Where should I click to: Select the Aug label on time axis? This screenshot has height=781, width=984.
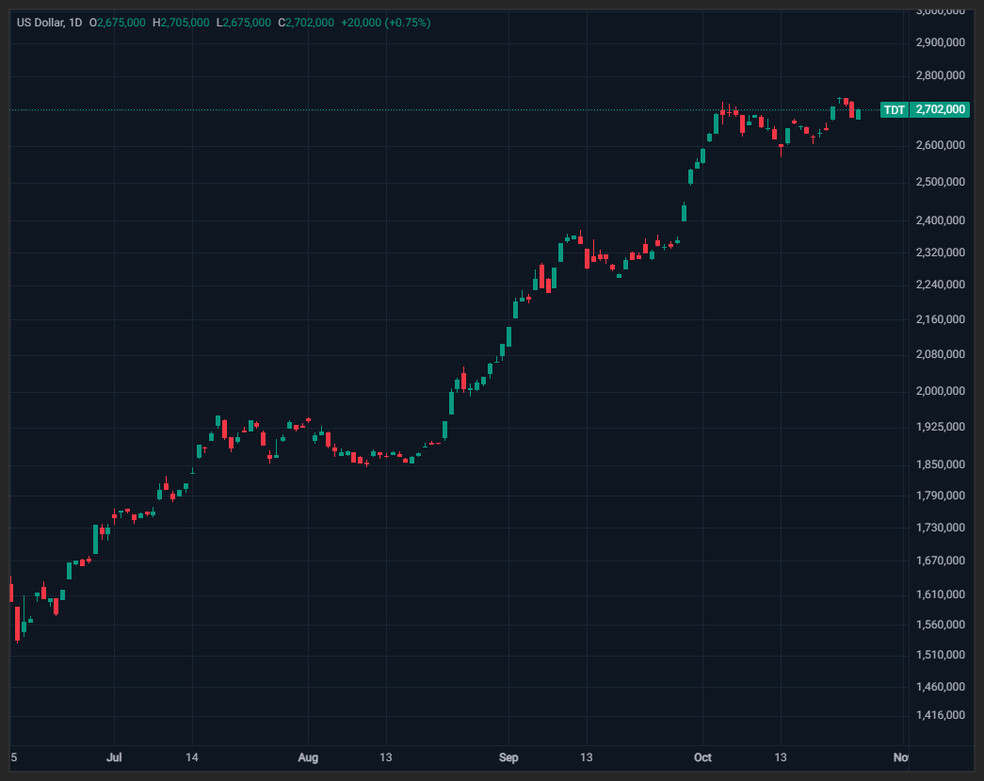pyautogui.click(x=308, y=757)
